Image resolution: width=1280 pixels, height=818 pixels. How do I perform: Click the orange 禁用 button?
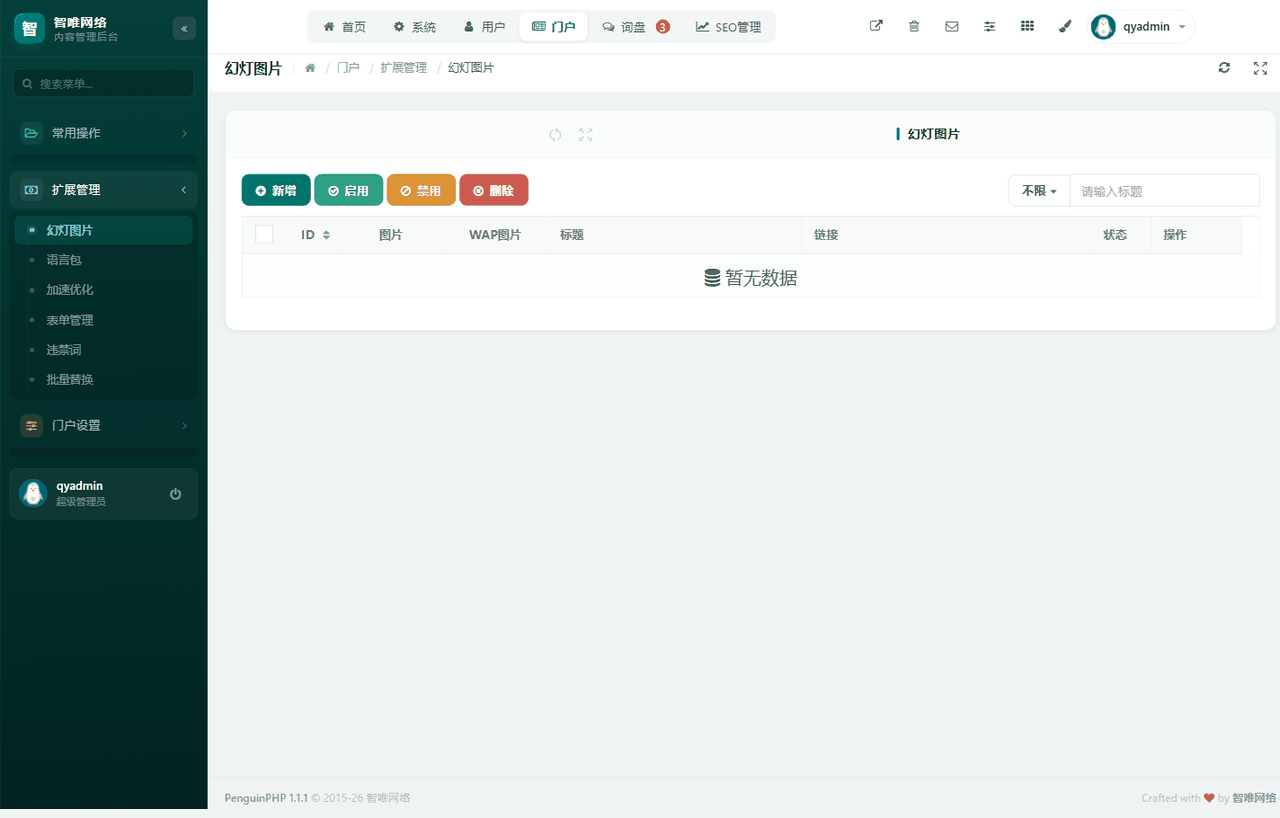[421, 190]
